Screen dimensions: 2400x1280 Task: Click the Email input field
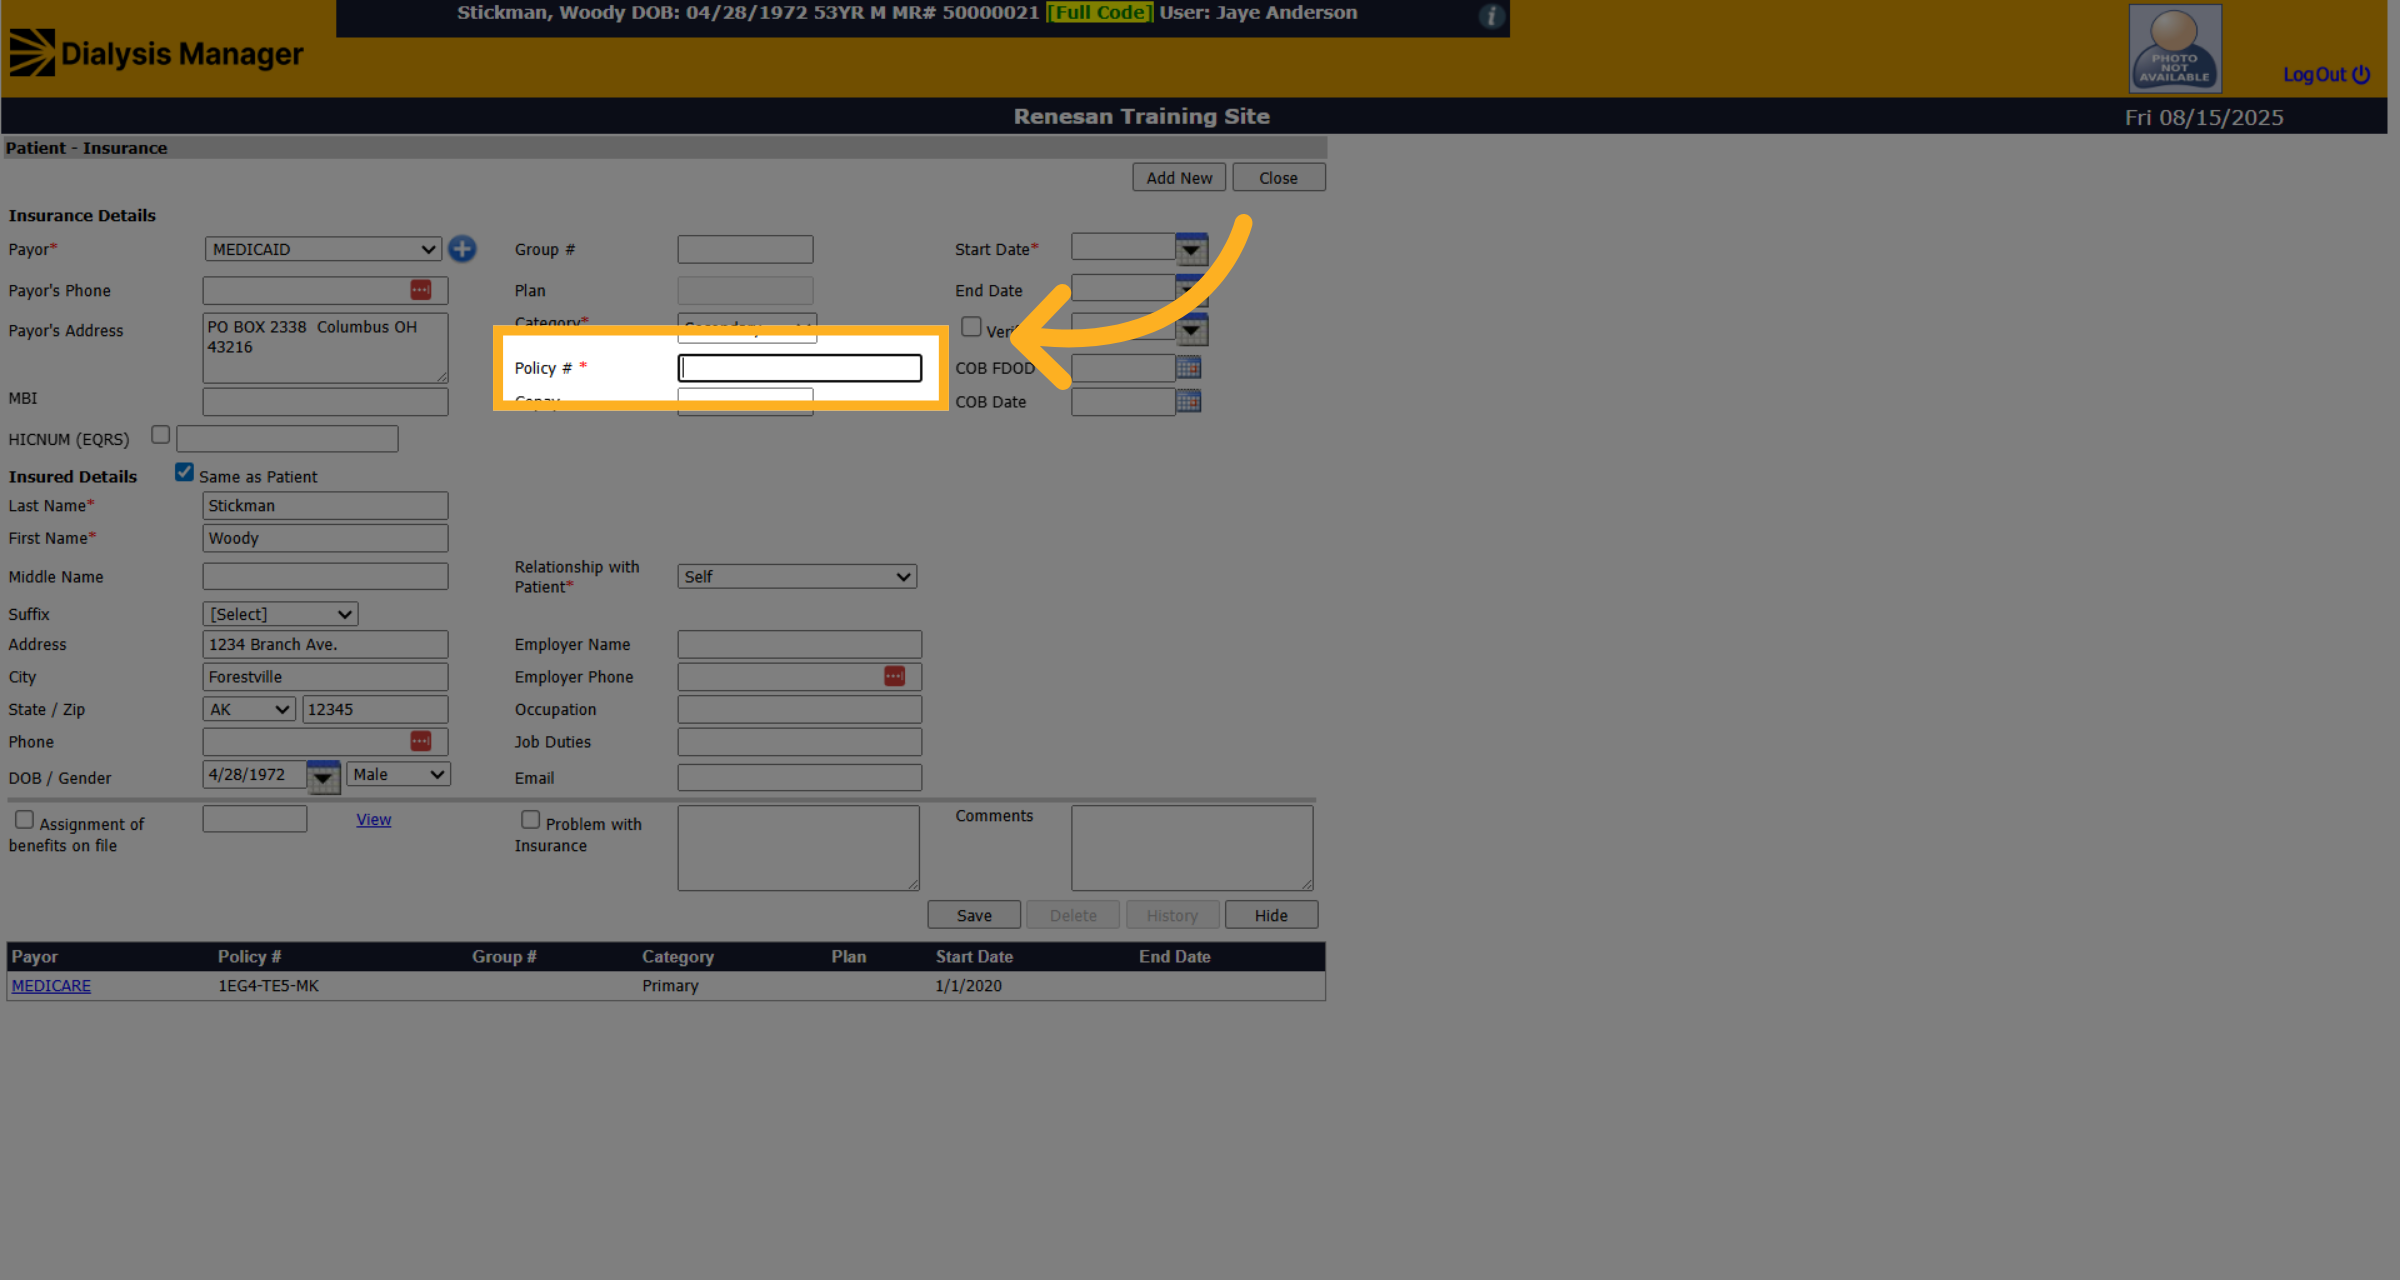799,777
